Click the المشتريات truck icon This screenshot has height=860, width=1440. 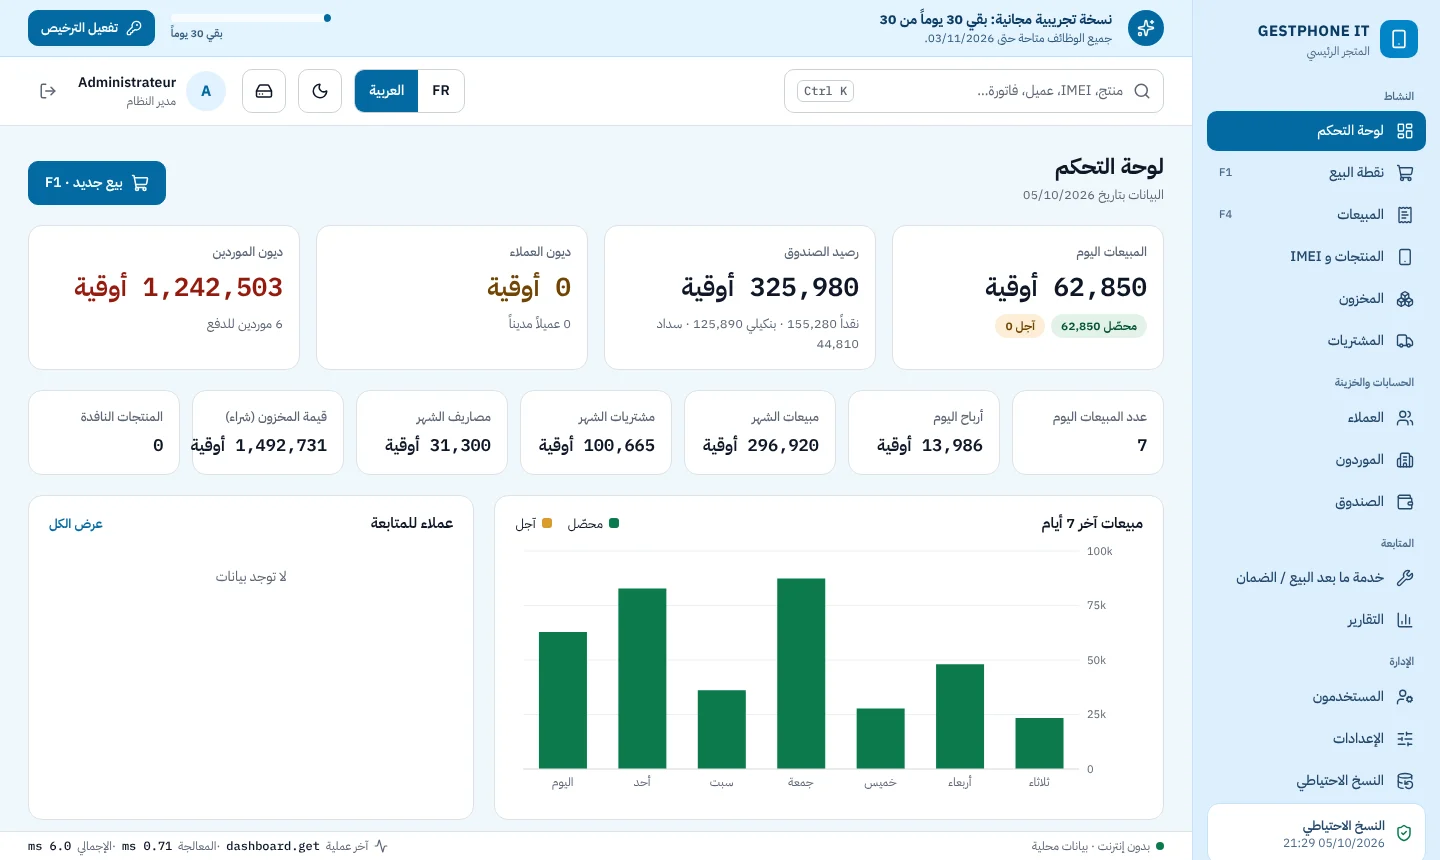tap(1405, 341)
